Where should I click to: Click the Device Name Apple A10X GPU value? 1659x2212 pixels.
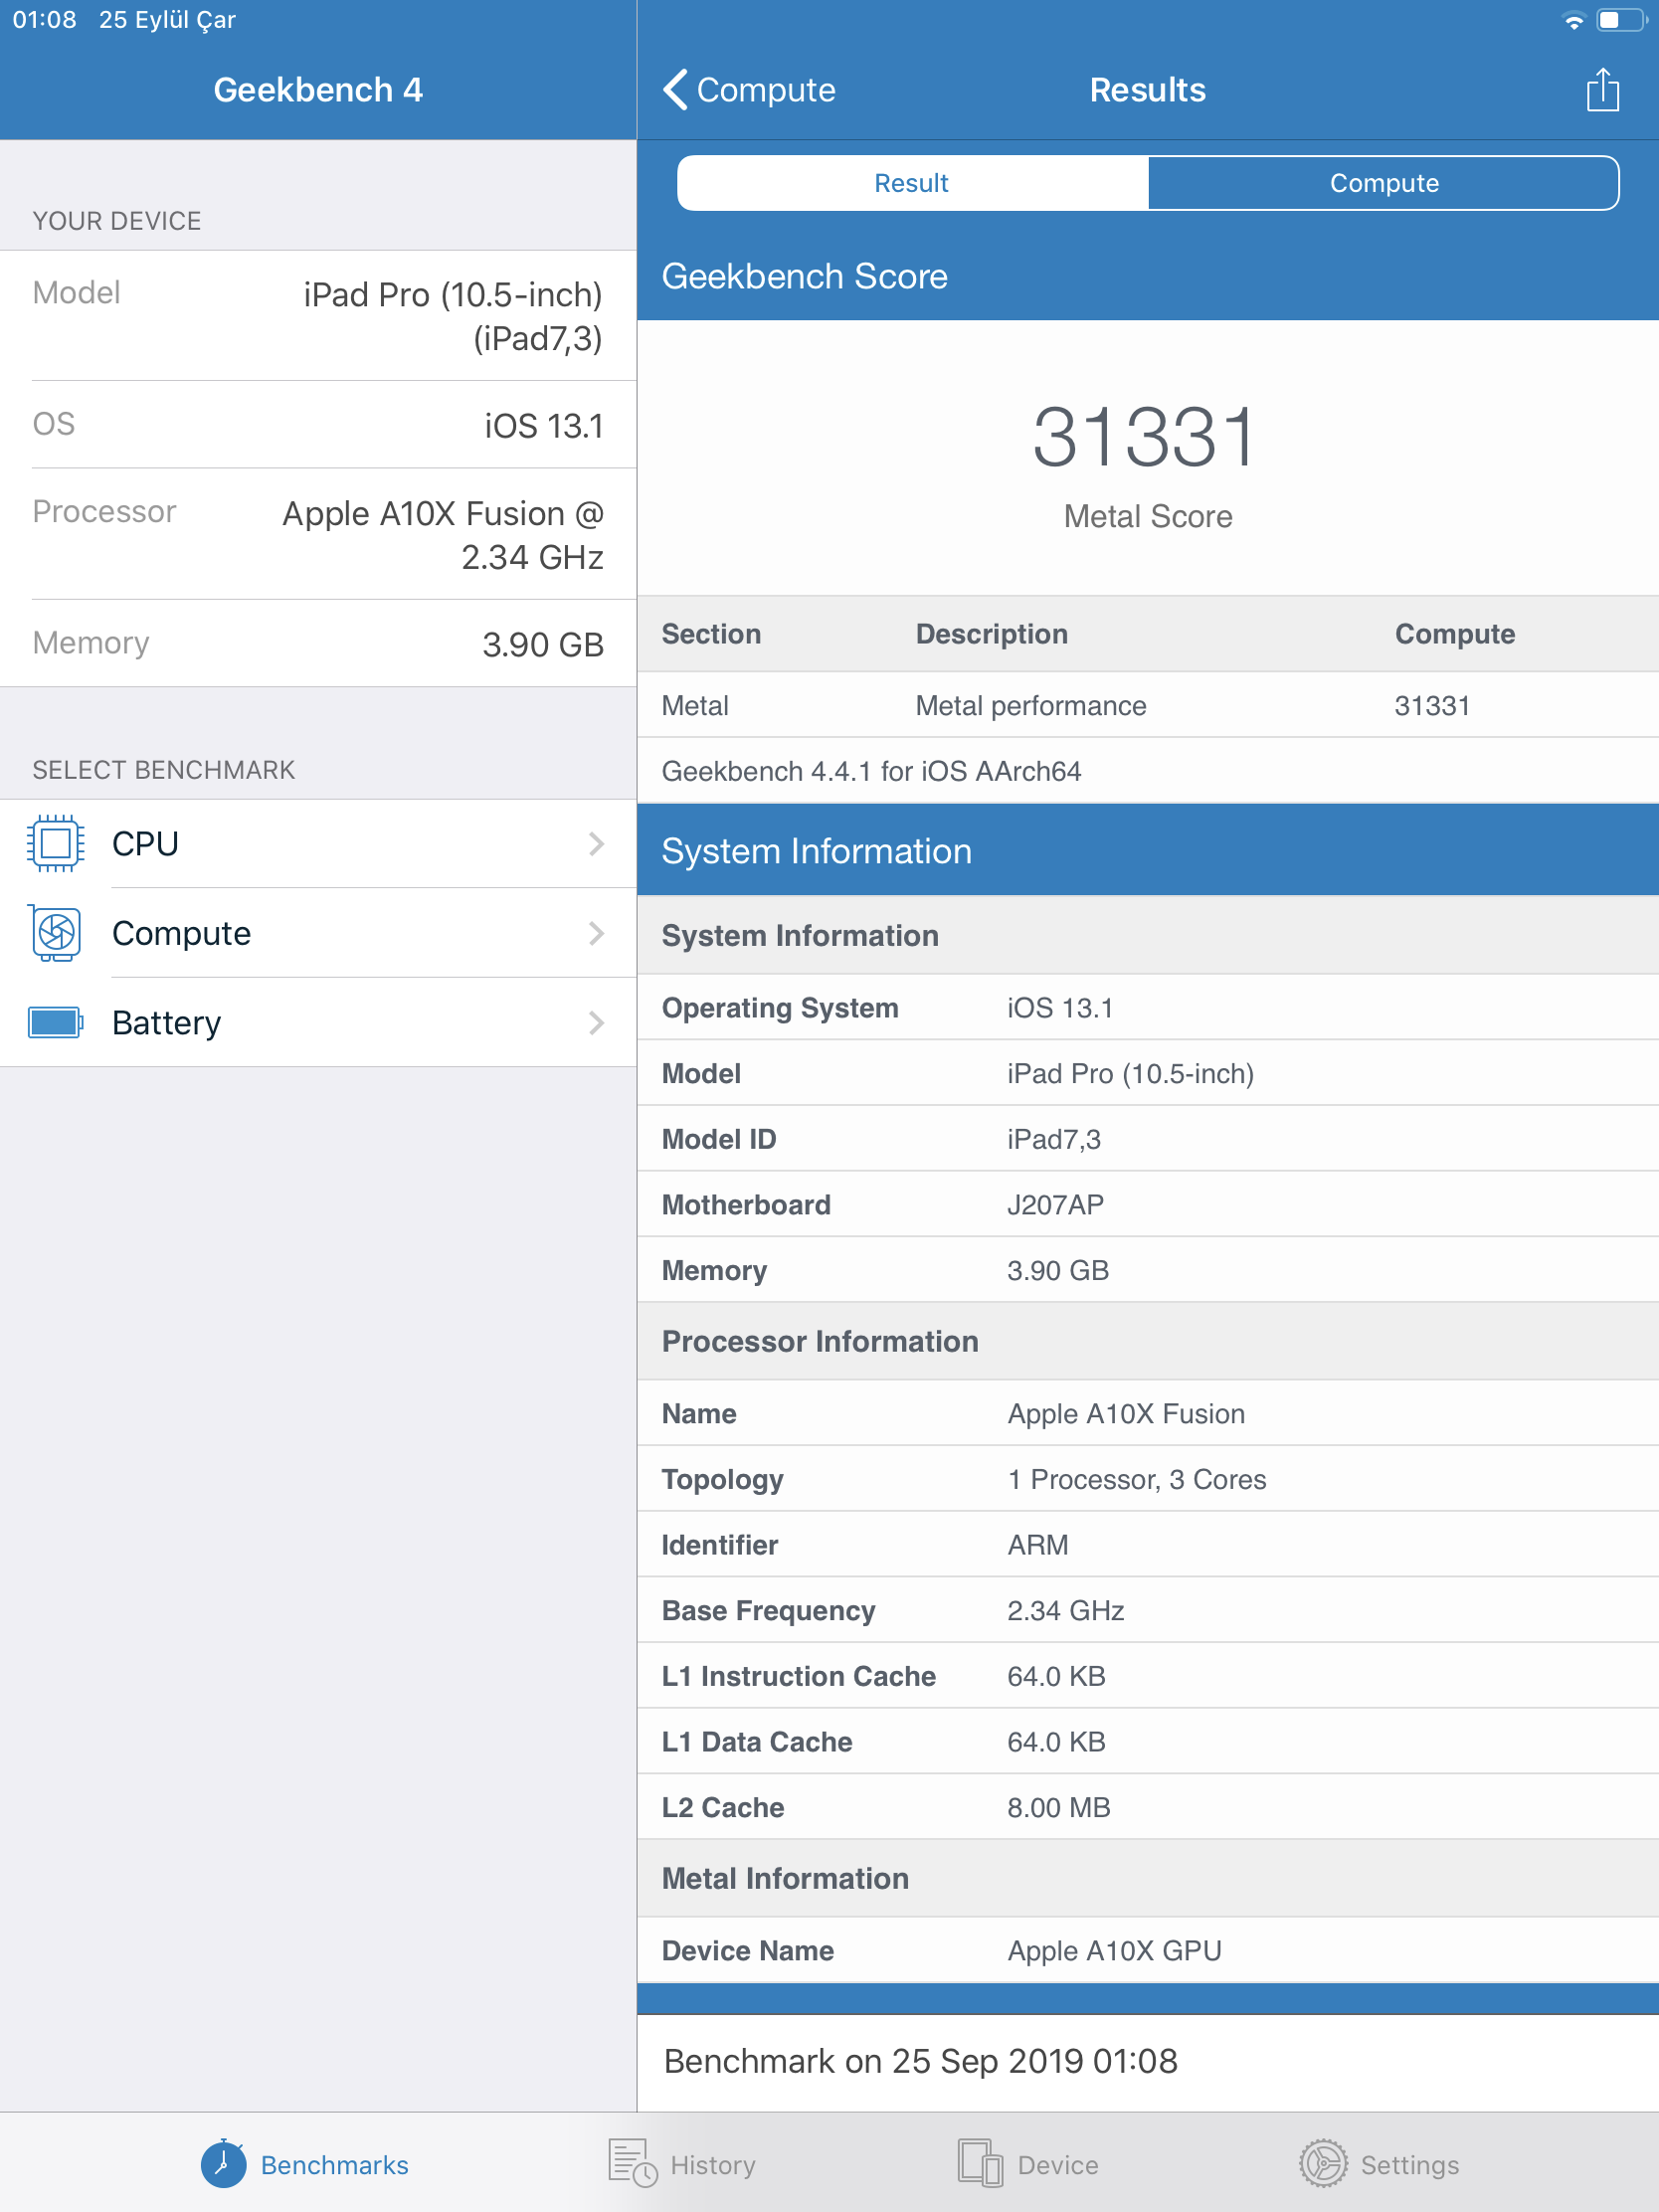tap(1114, 1951)
